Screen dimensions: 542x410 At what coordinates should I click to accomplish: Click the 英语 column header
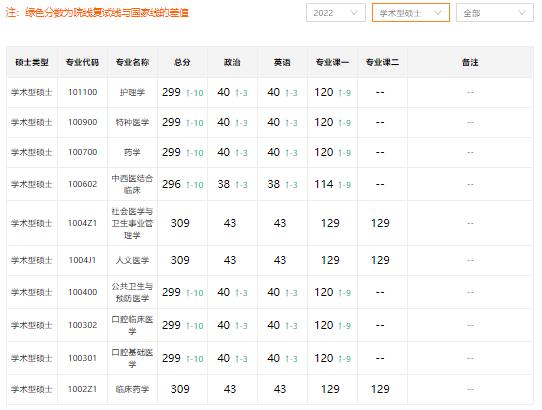pyautogui.click(x=282, y=62)
